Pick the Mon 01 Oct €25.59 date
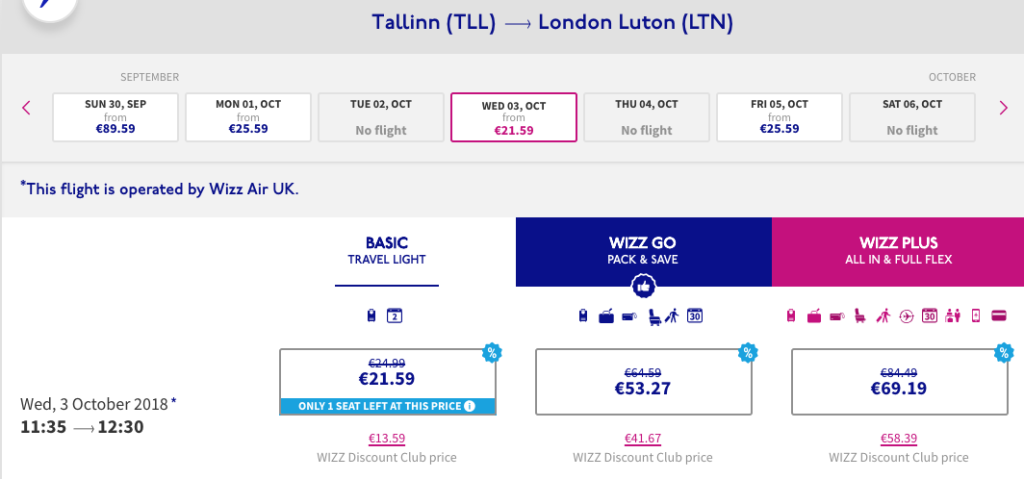 pyautogui.click(x=248, y=117)
